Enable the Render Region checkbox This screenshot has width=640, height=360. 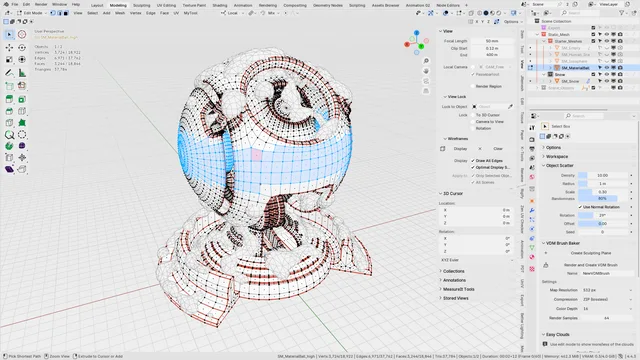(473, 87)
